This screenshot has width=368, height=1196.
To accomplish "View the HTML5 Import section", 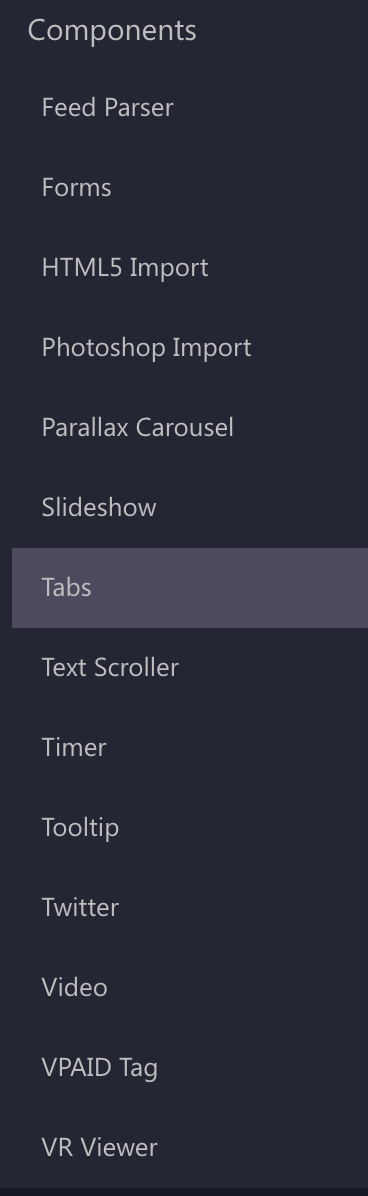I will pyautogui.click(x=189, y=268).
